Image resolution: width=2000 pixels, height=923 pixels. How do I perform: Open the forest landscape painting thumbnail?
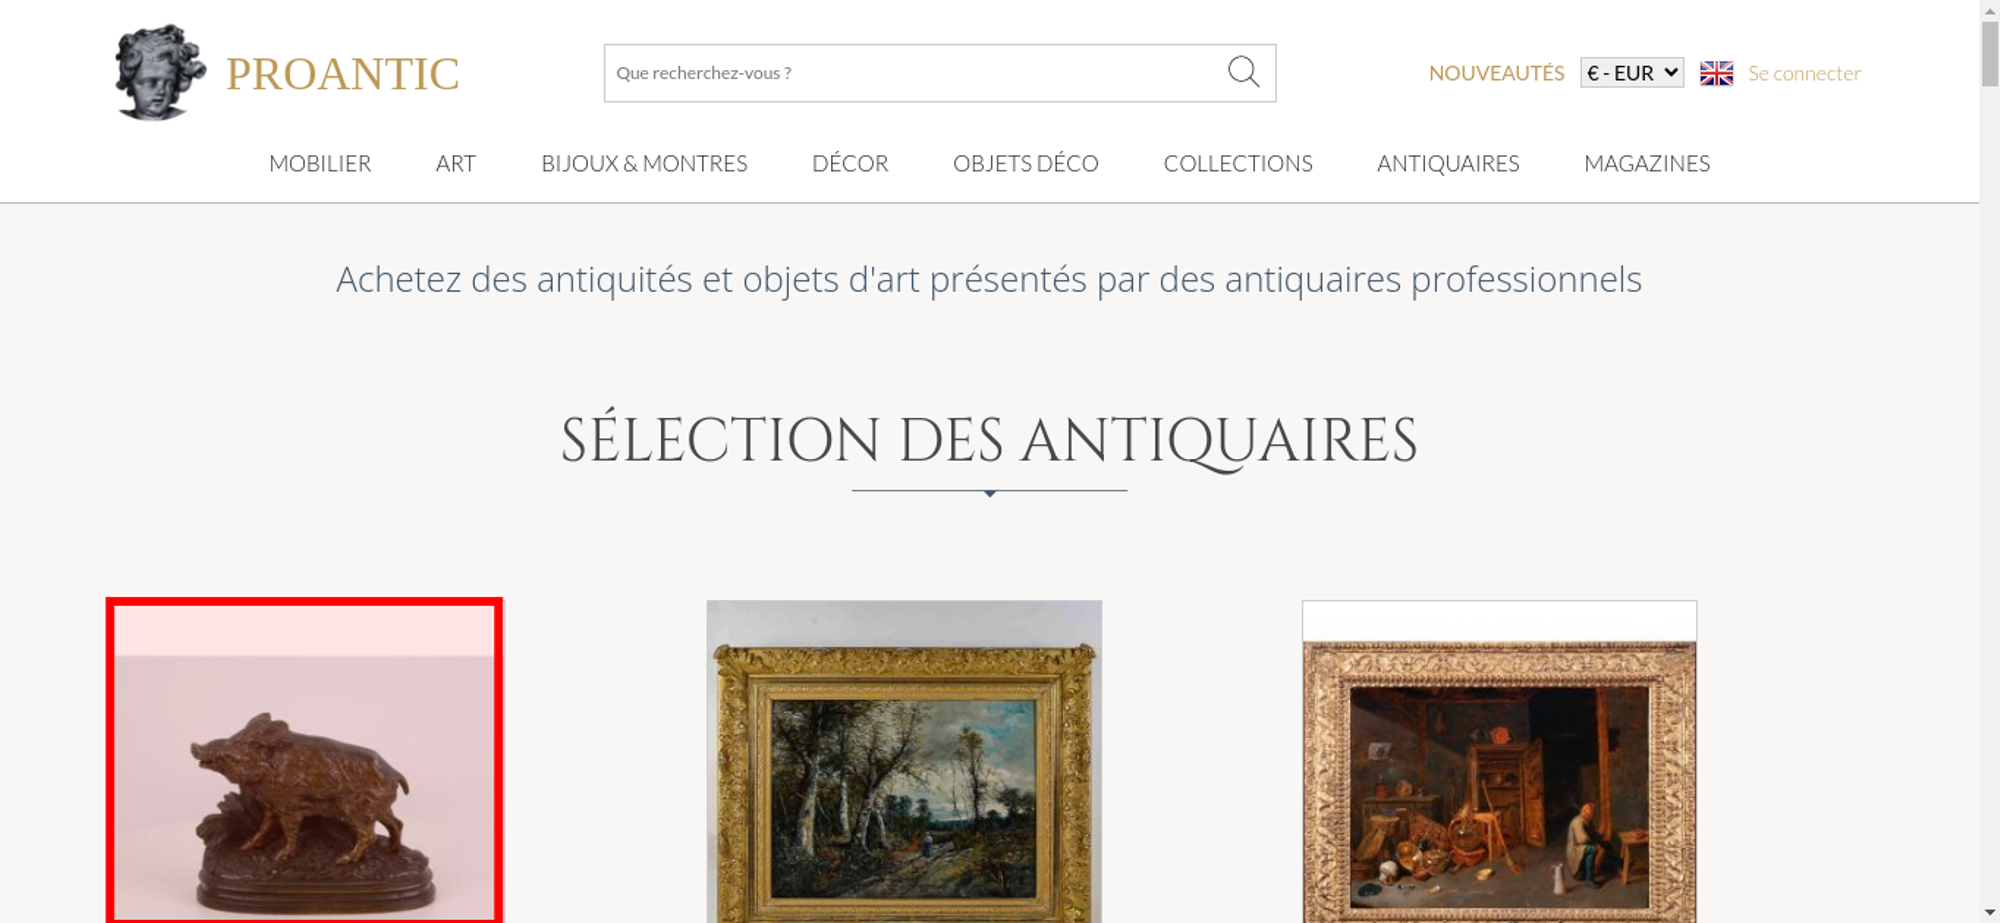point(904,761)
